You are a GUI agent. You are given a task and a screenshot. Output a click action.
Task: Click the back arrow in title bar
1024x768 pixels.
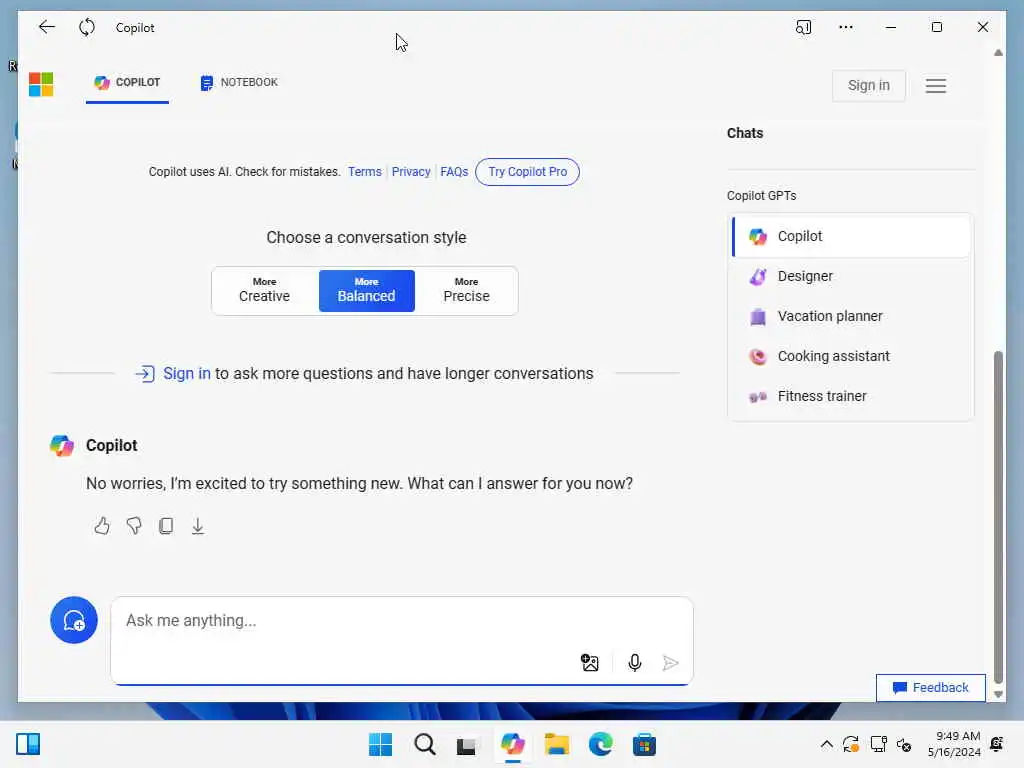[x=46, y=27]
